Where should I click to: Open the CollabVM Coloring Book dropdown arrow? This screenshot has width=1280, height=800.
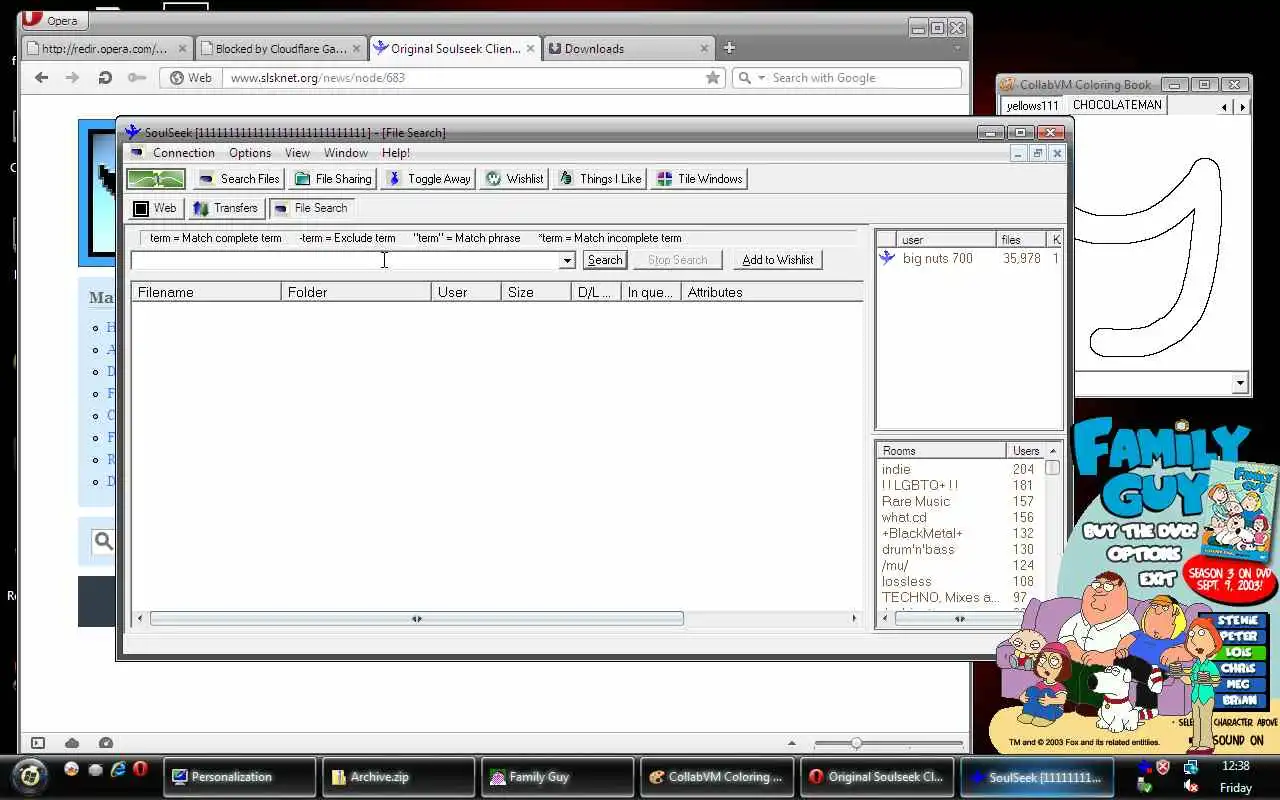[1240, 383]
